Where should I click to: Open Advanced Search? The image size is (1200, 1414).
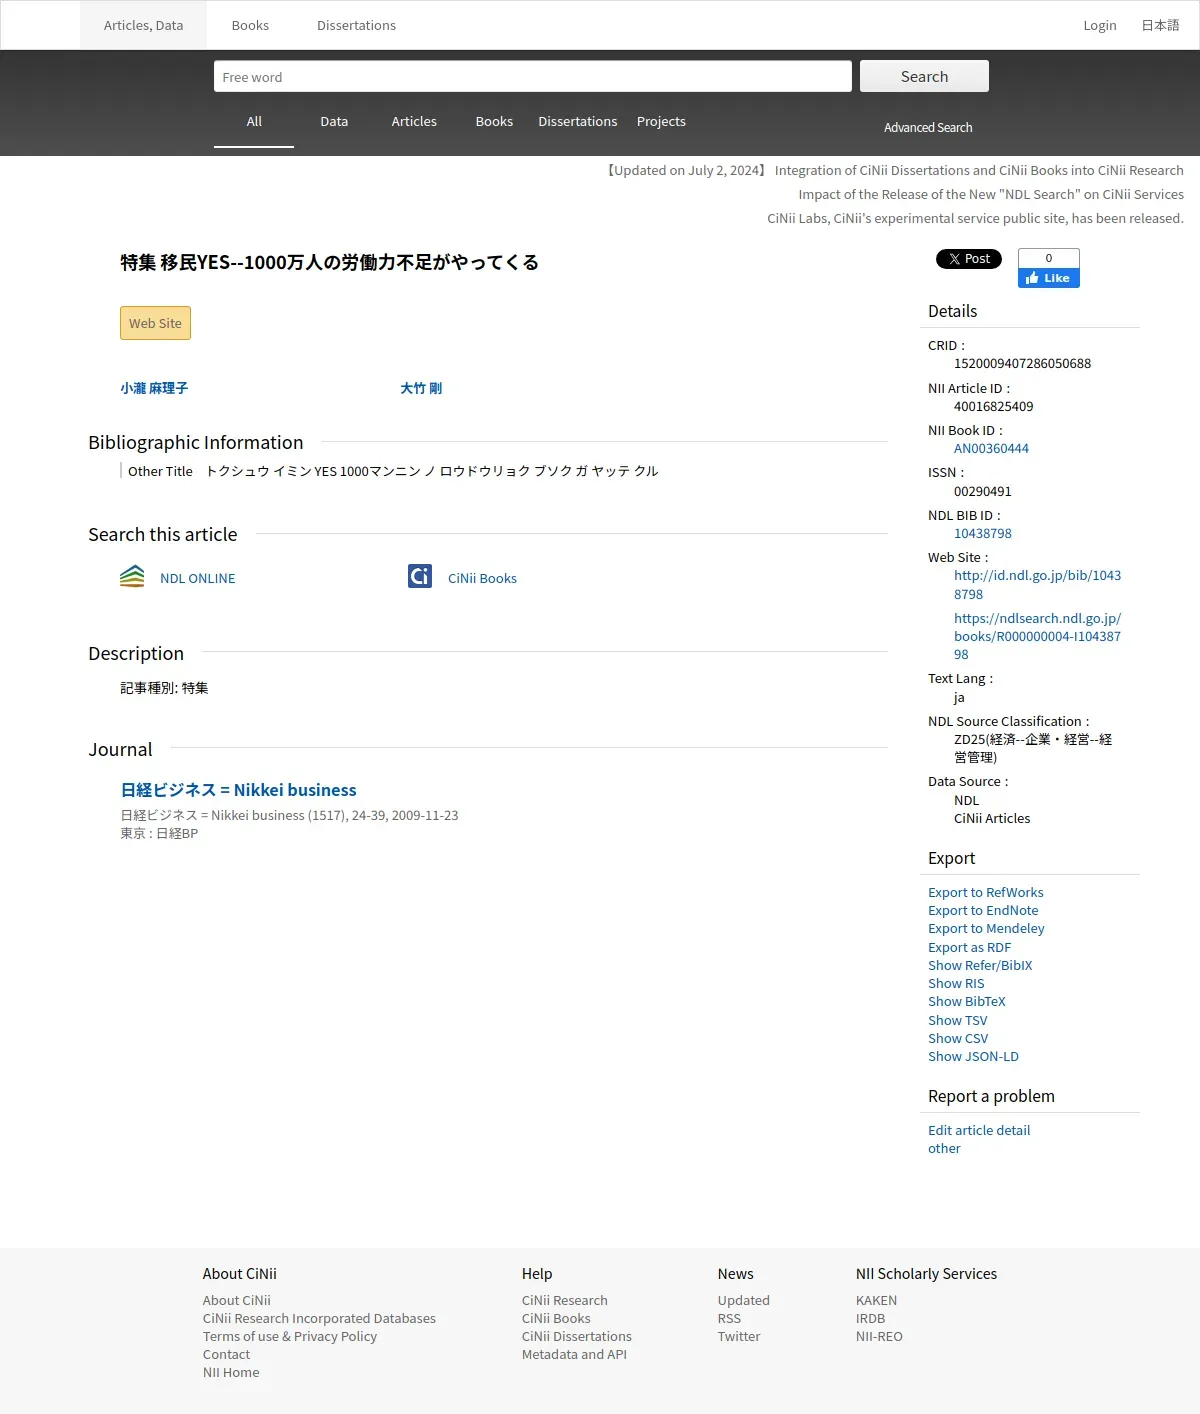tap(928, 128)
